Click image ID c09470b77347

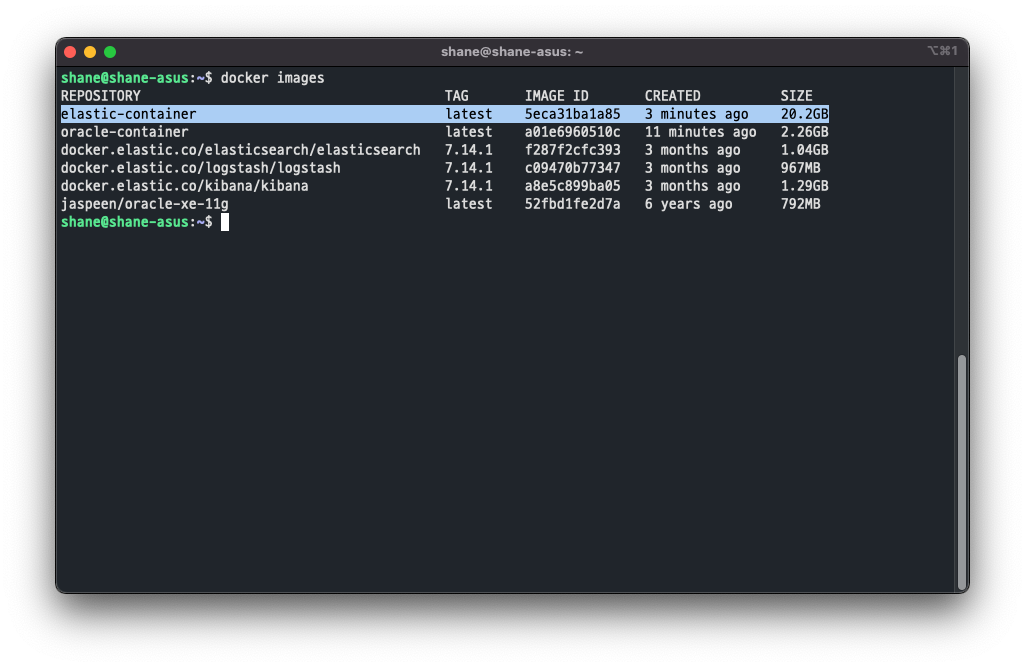pyautogui.click(x=573, y=168)
